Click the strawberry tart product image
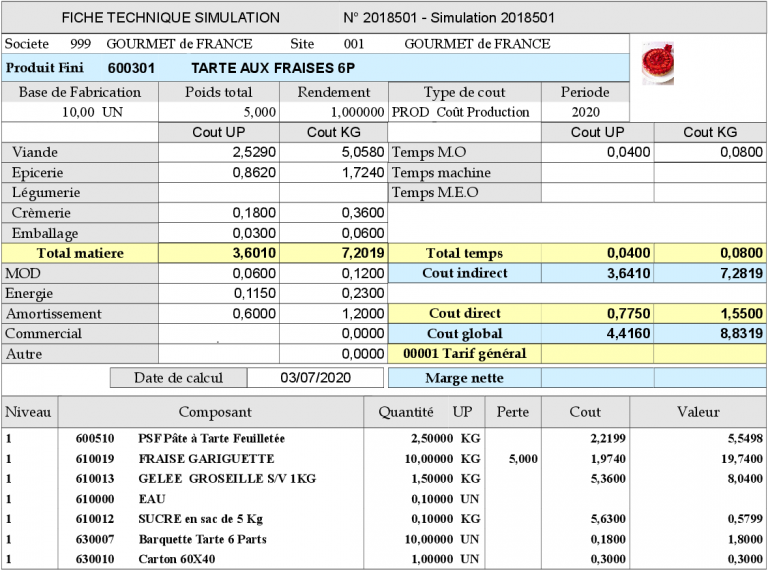768x570 pixels. 658,61
